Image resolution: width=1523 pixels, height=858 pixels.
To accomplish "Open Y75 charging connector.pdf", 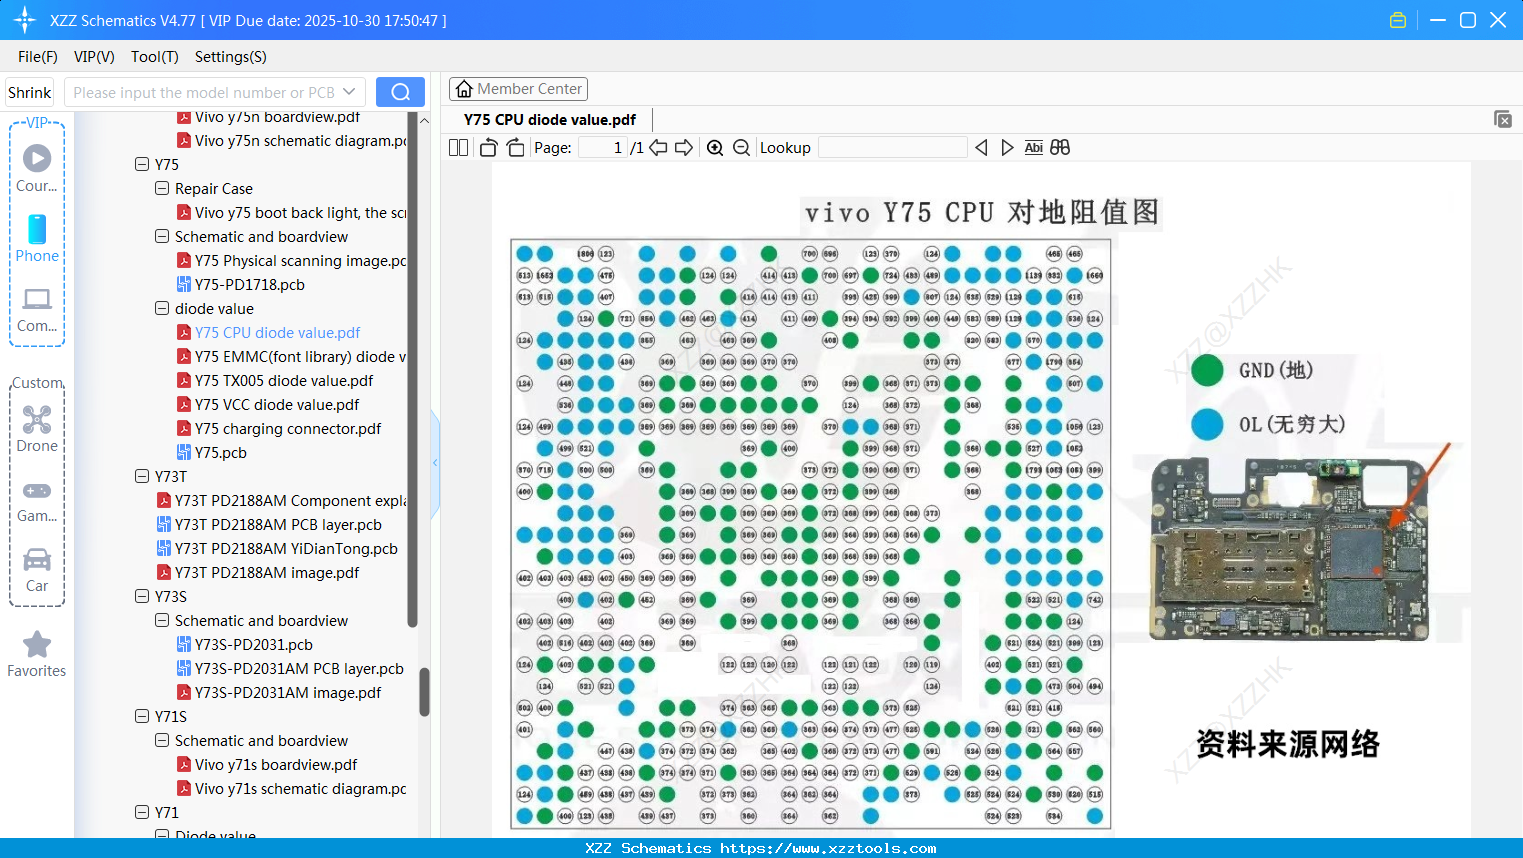I will click(279, 428).
